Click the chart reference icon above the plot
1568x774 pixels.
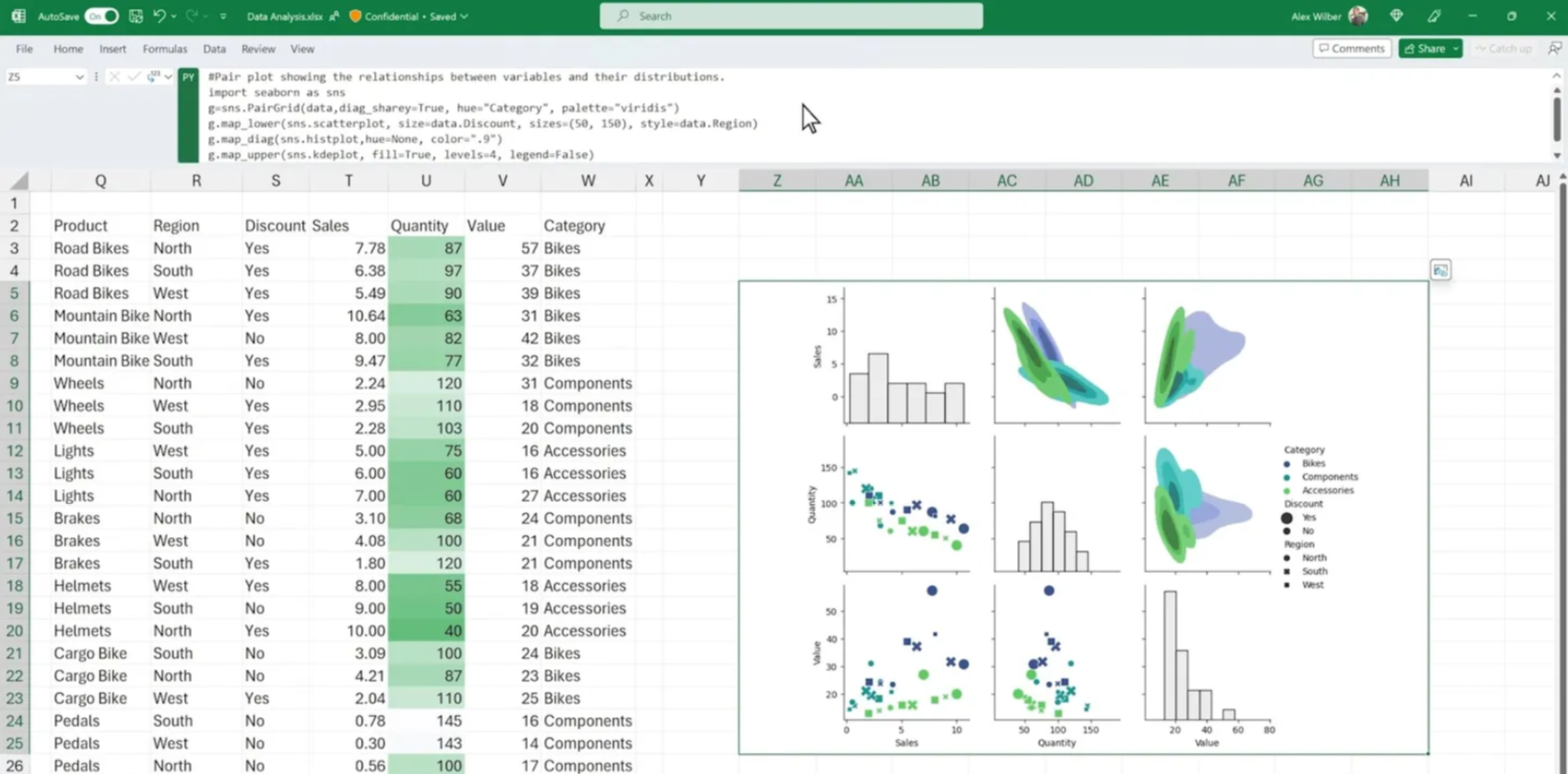click(x=1440, y=270)
